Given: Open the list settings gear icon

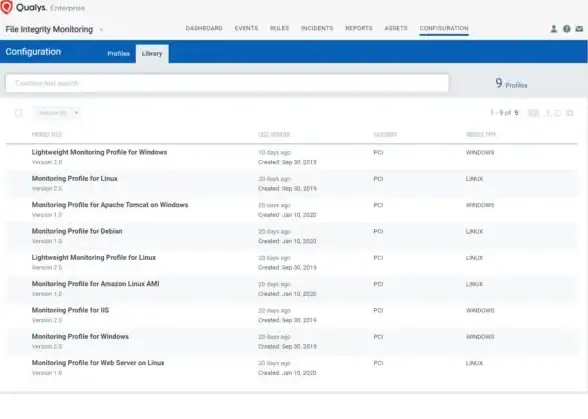Looking at the screenshot, I should pyautogui.click(x=570, y=113).
